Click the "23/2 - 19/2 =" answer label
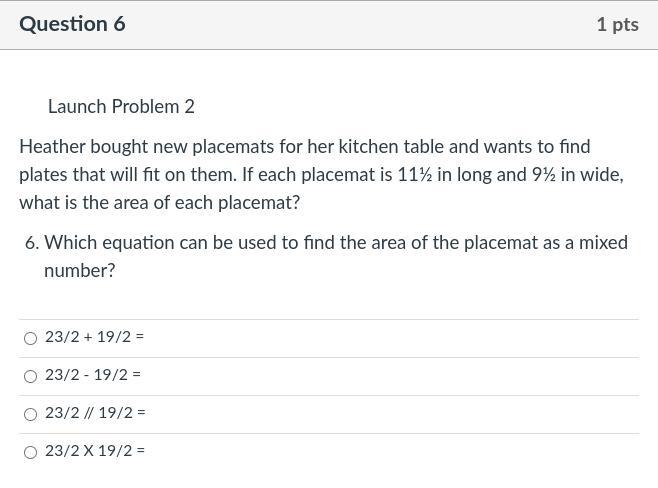Screen dimensions: 658x488 [x=93, y=375]
